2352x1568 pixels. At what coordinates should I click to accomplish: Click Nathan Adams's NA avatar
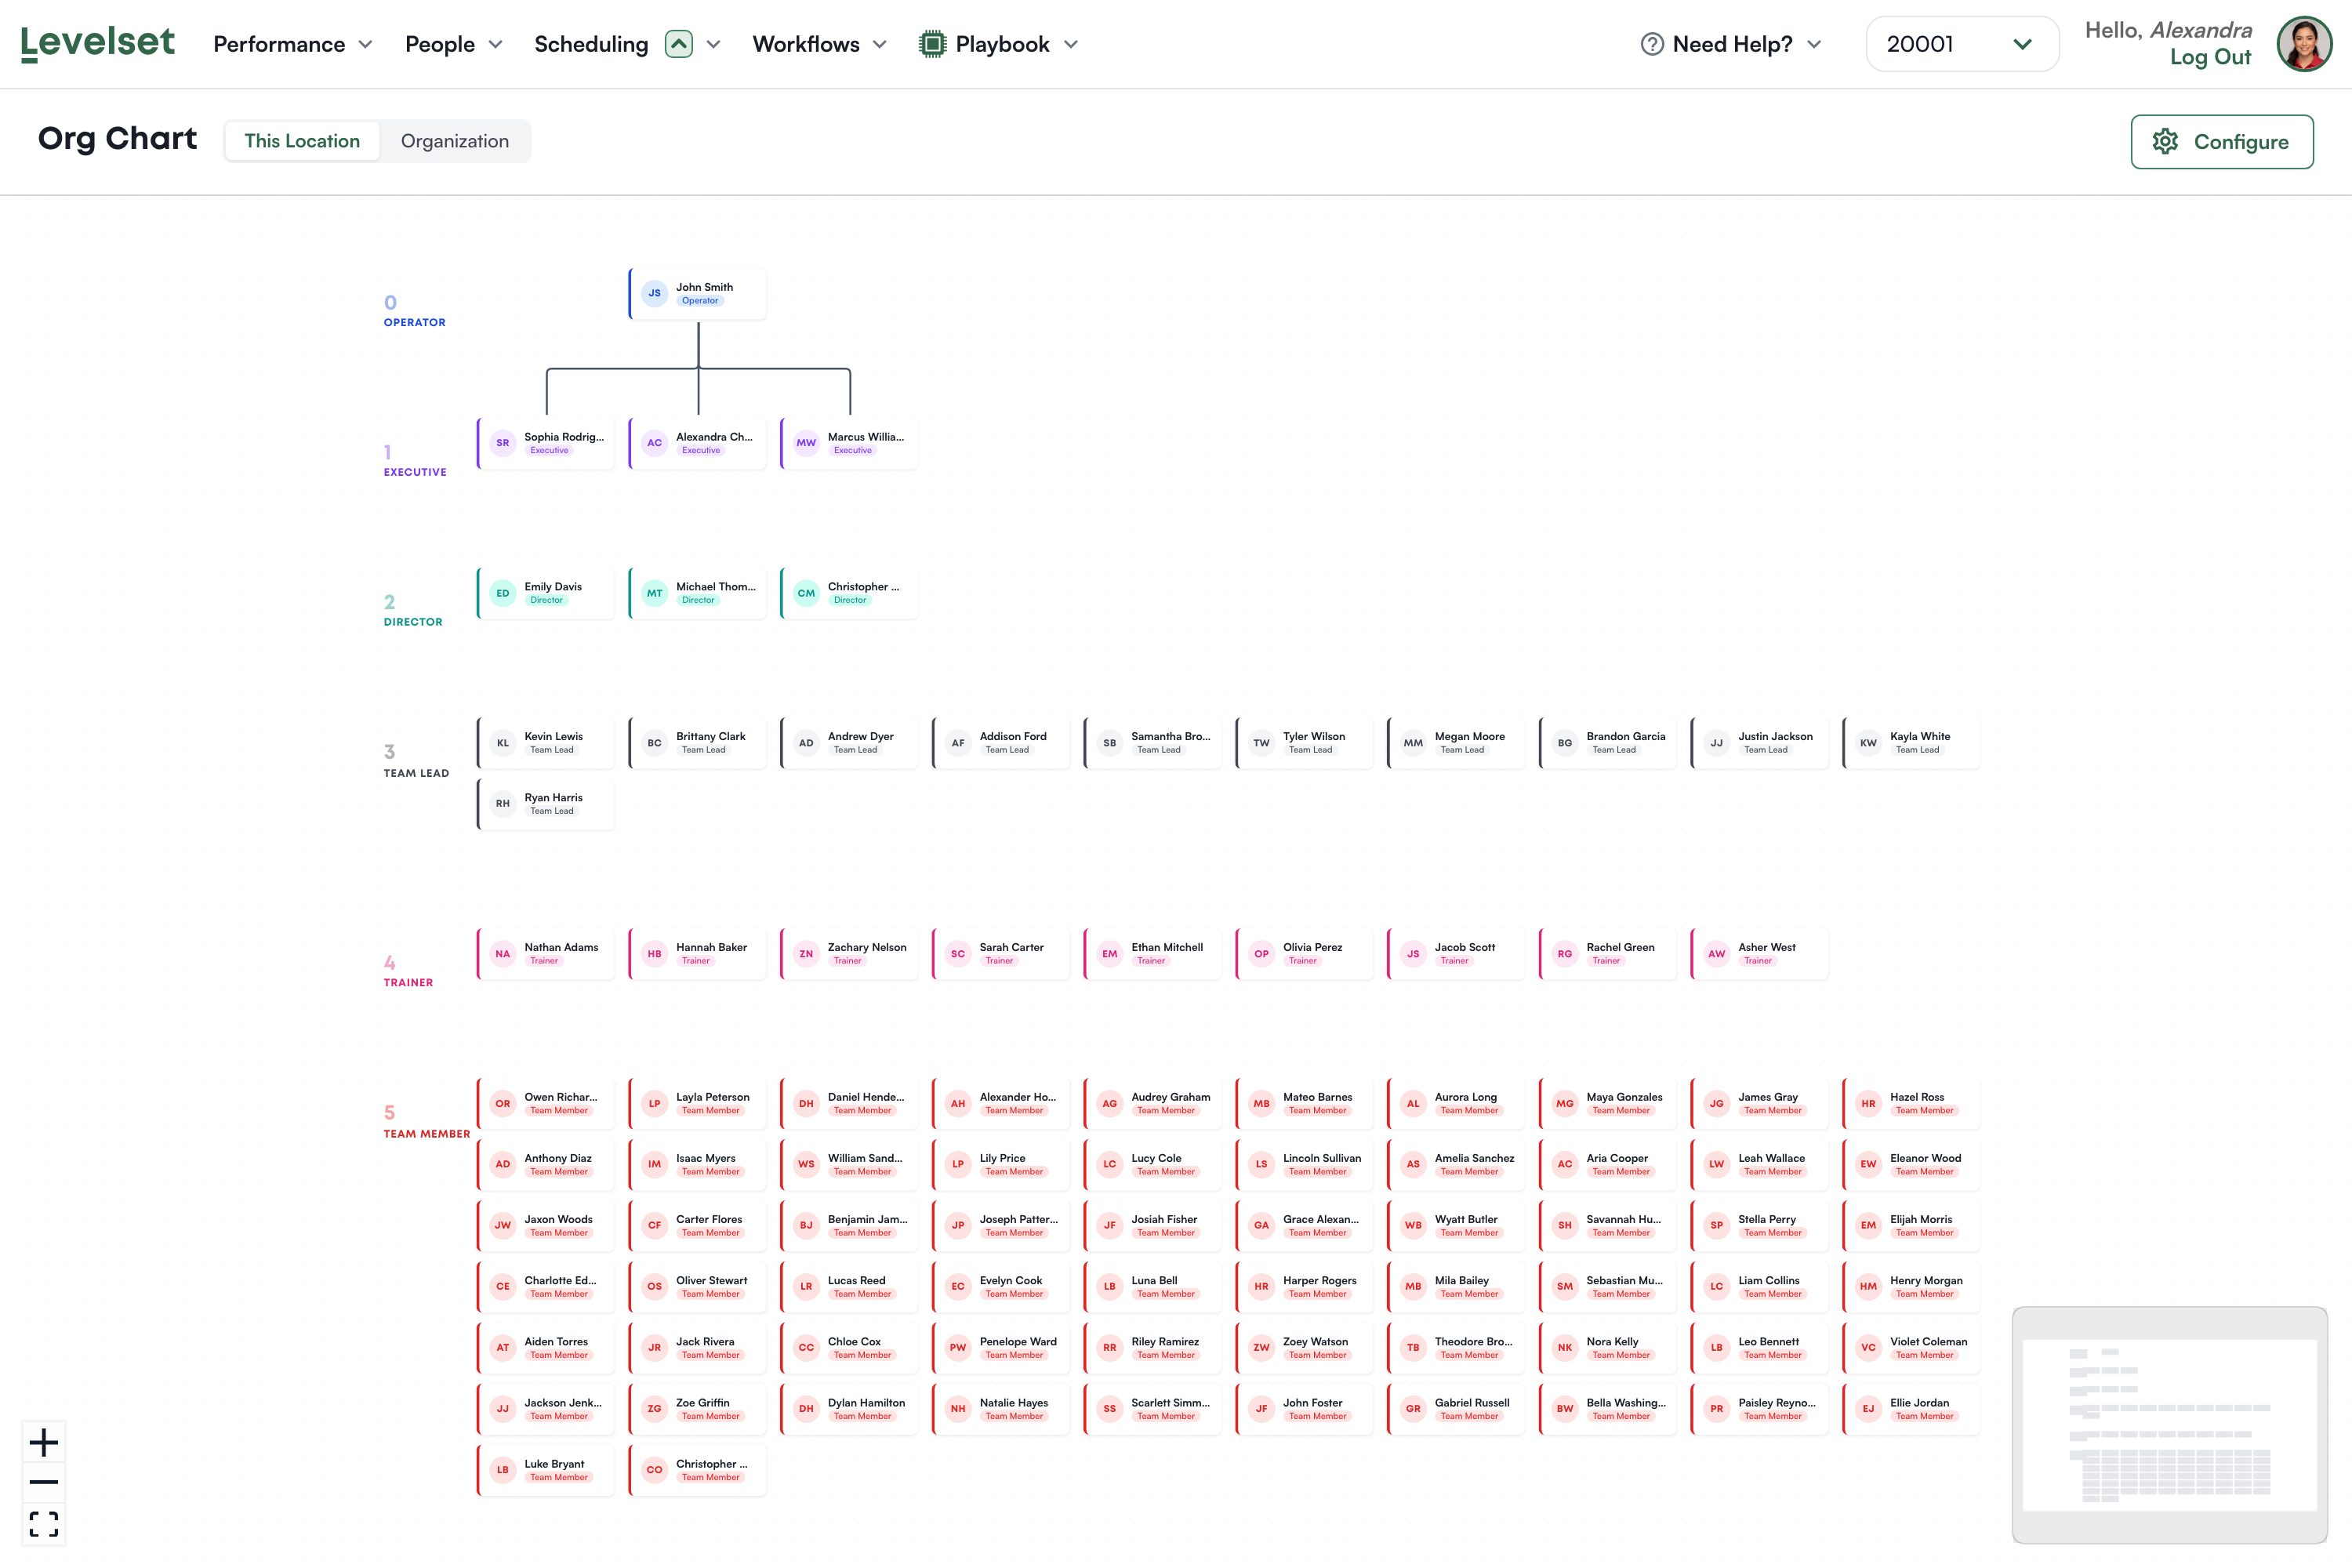click(x=503, y=953)
